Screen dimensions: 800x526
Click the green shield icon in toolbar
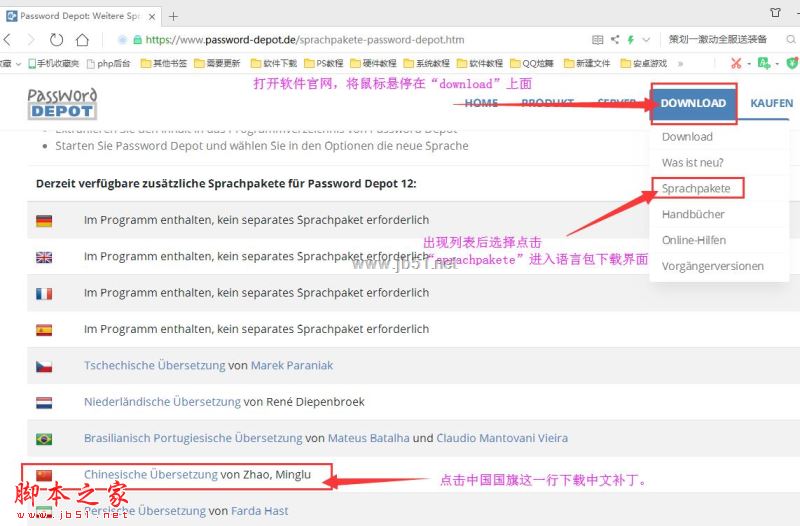coord(792,63)
